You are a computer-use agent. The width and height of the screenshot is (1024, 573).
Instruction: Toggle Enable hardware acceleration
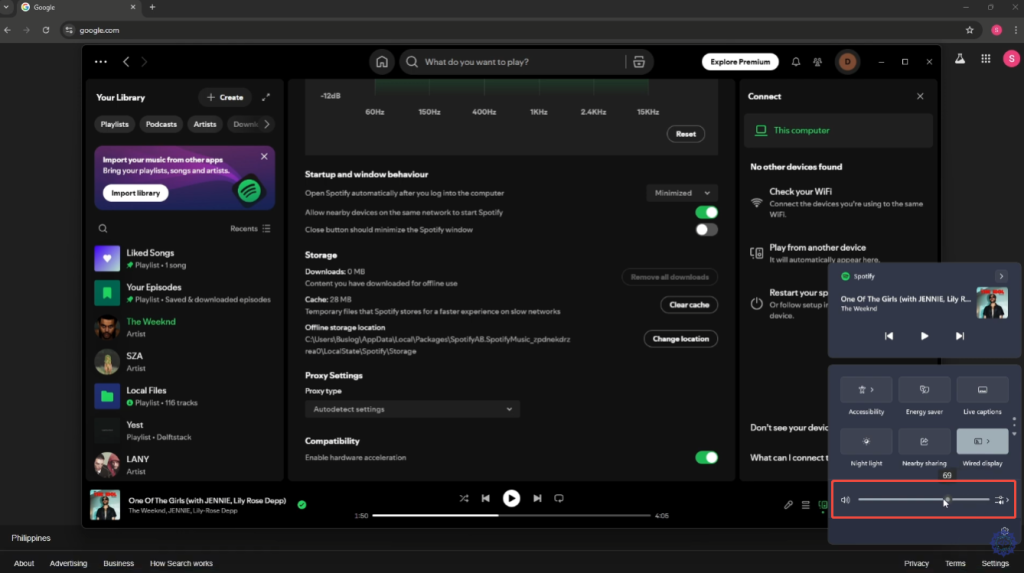coord(706,457)
